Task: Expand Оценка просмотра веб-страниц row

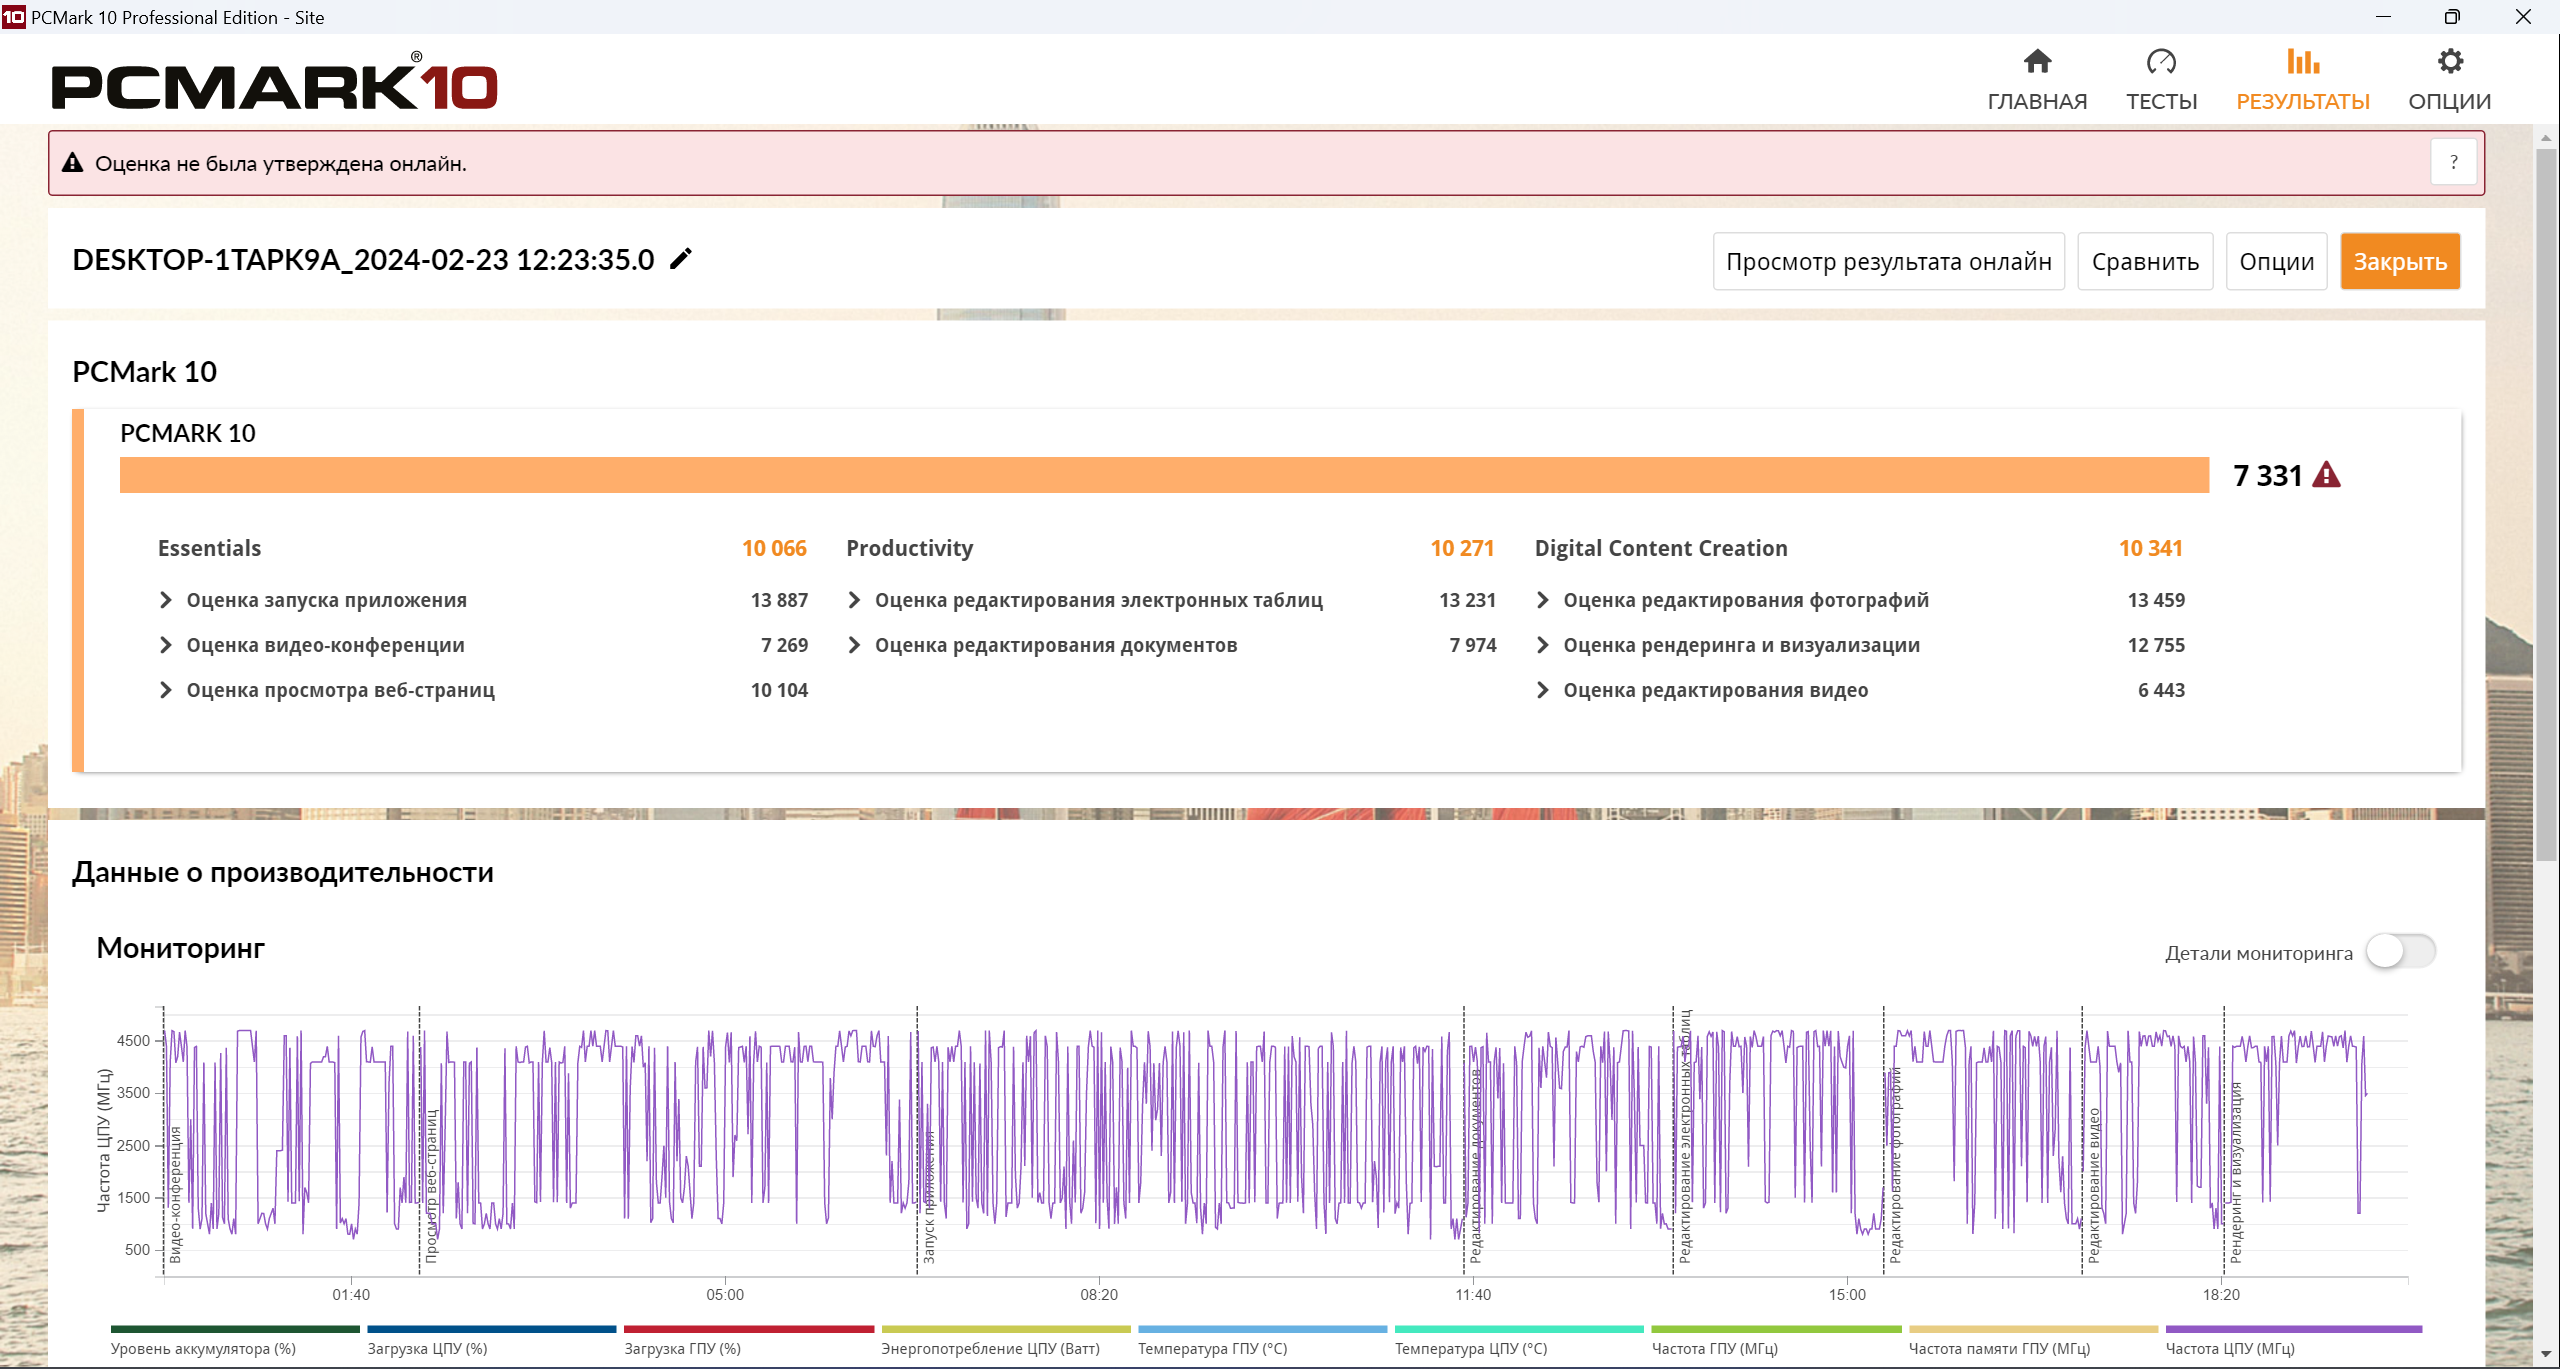Action: [166, 690]
